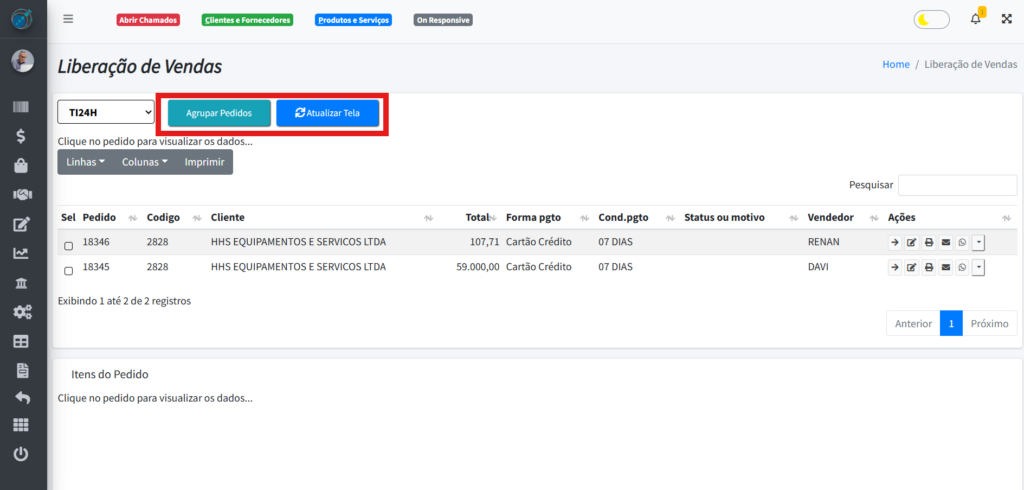1024x490 pixels.
Task: Toggle the dark mode switch
Action: (x=931, y=19)
